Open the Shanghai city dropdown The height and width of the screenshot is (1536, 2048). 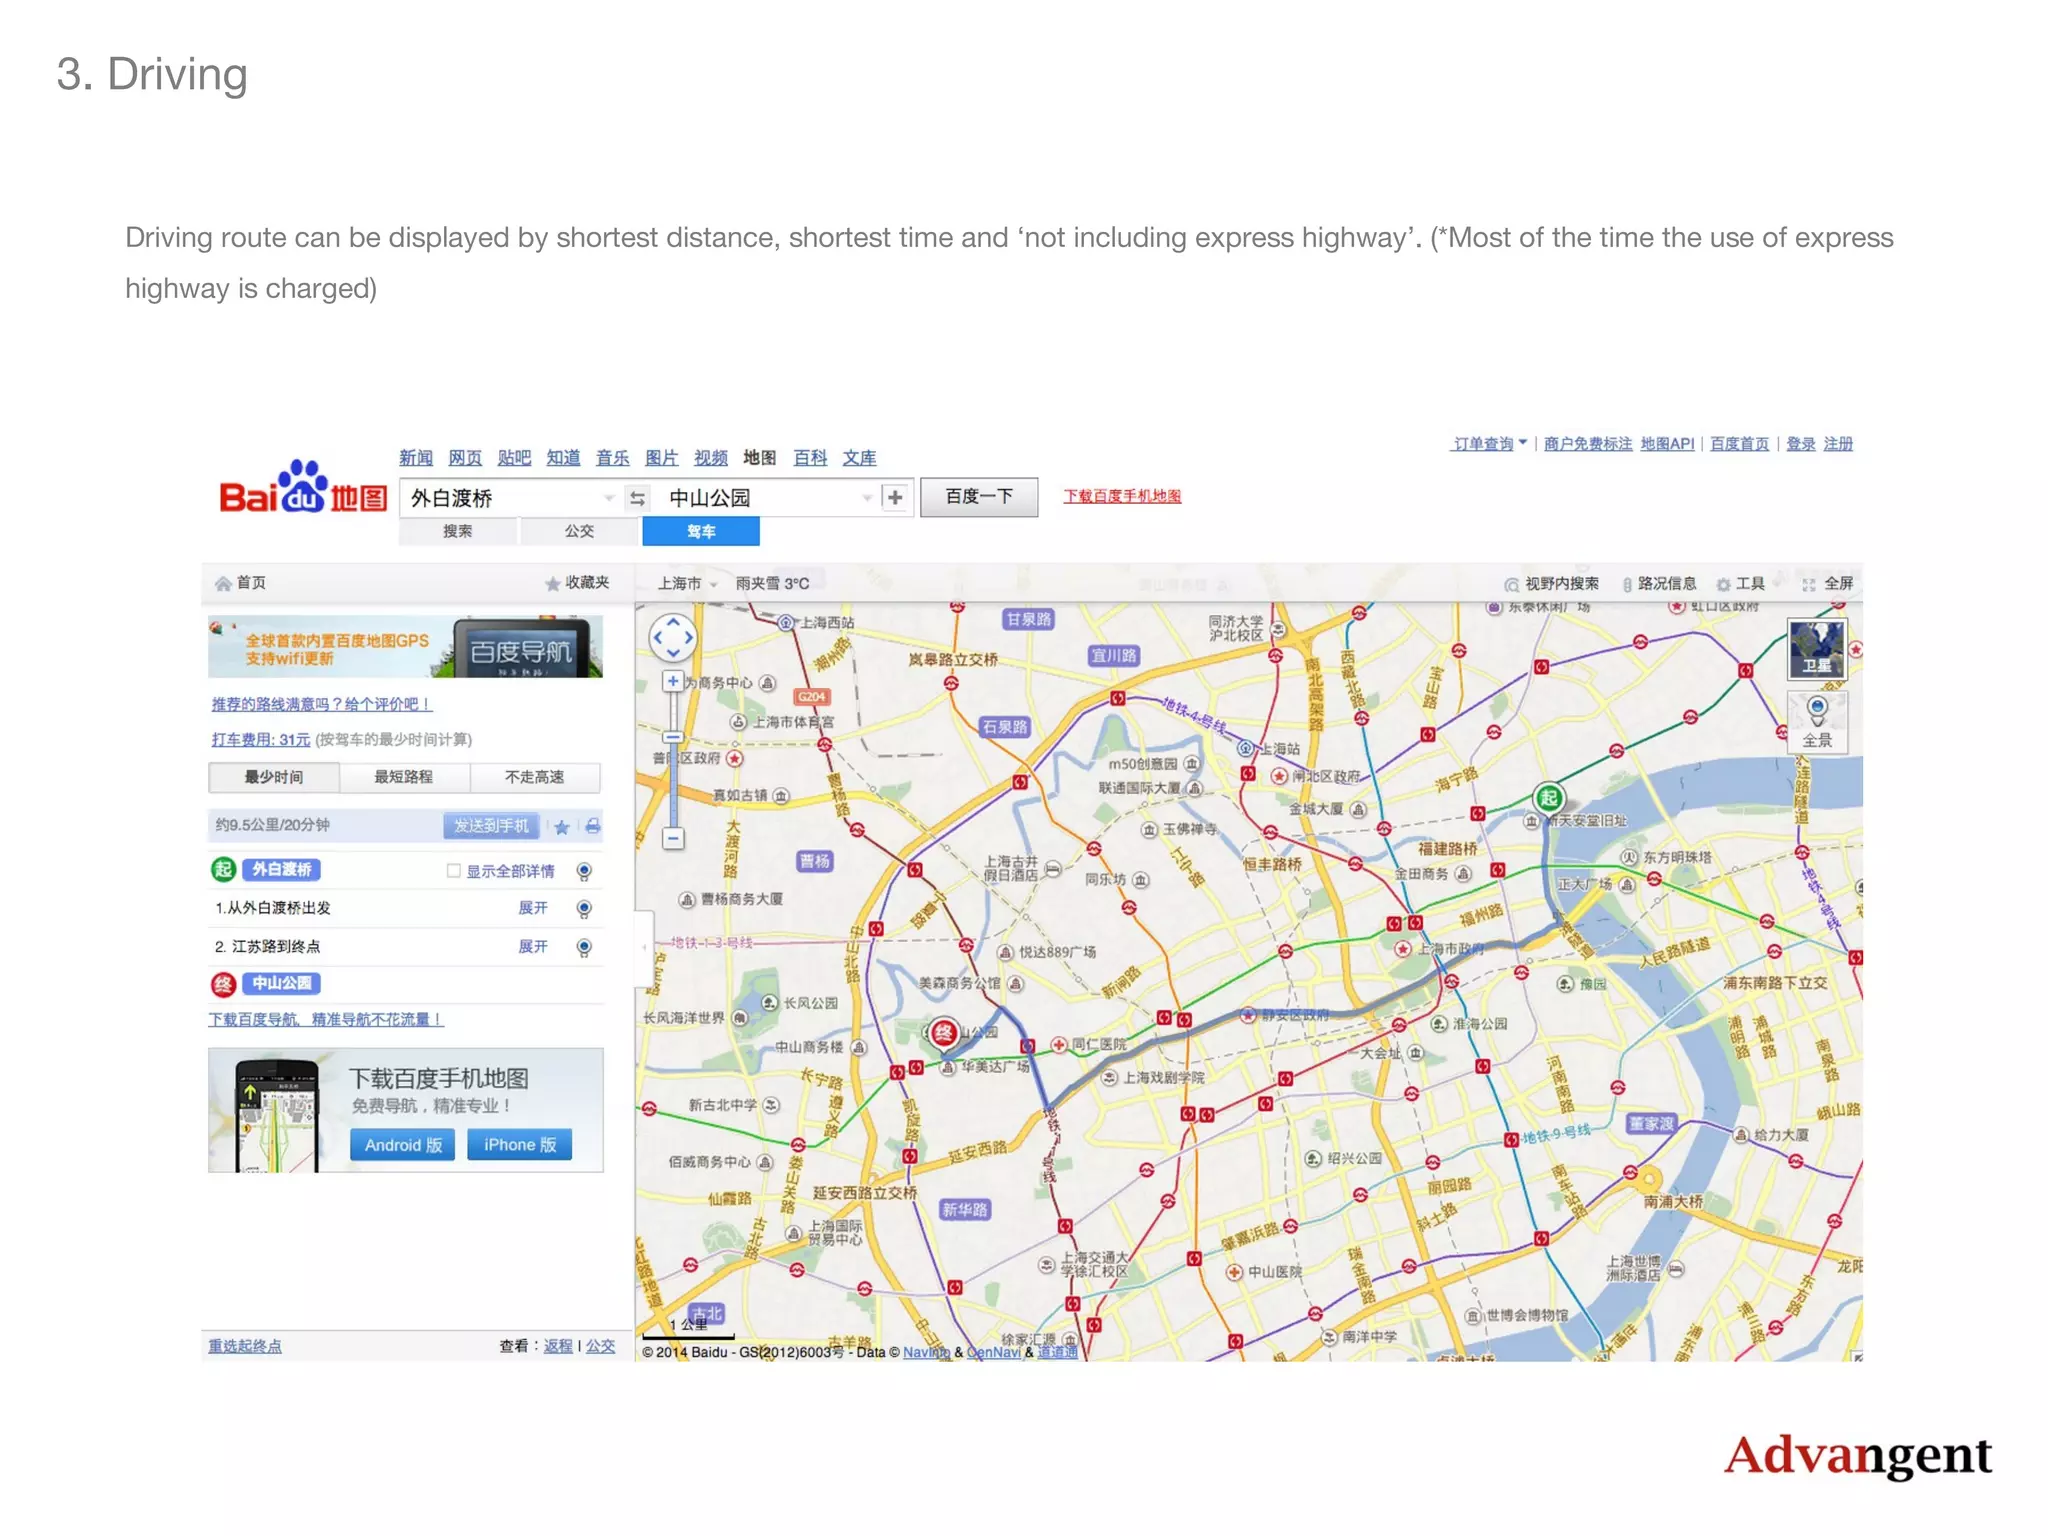point(687,583)
